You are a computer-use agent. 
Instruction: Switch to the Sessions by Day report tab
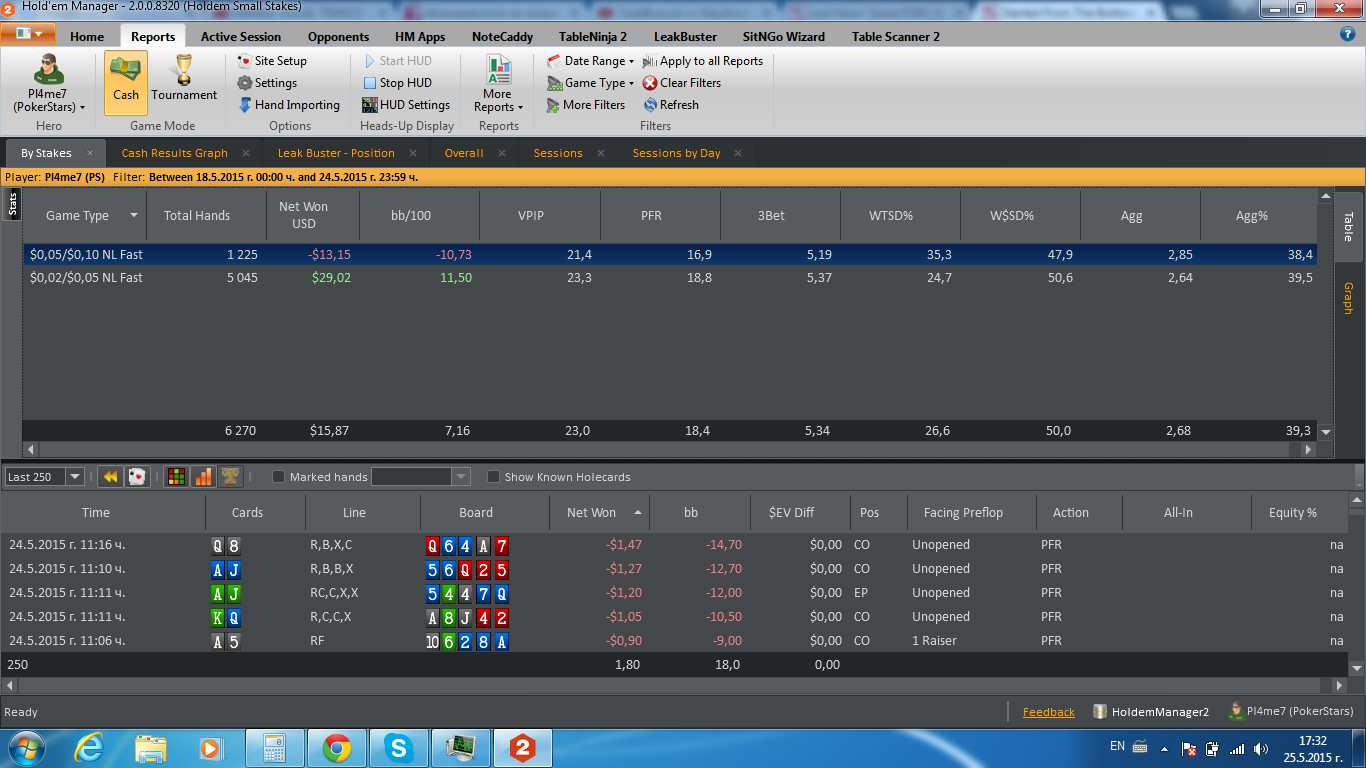point(676,153)
